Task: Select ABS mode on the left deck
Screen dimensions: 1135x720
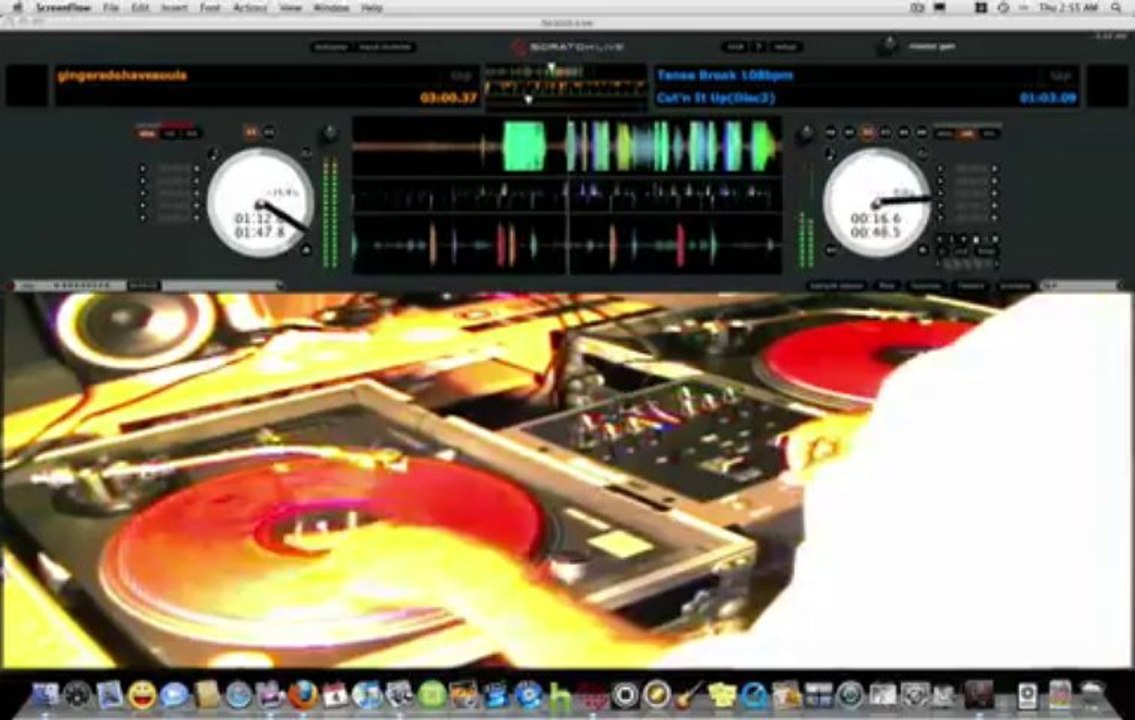Action: tap(147, 133)
